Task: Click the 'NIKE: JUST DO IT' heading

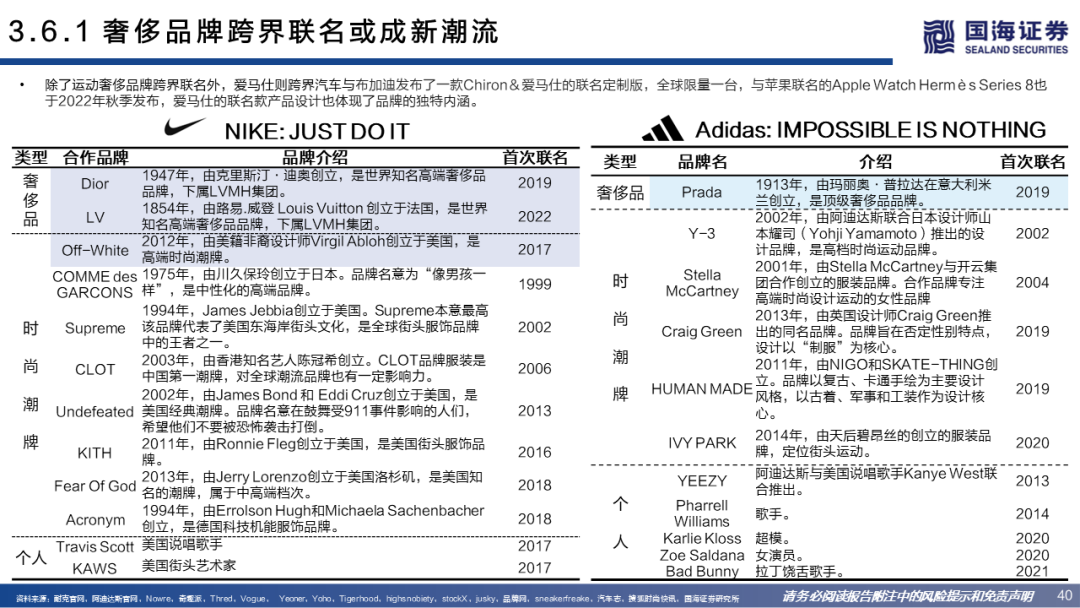Action: (x=317, y=131)
